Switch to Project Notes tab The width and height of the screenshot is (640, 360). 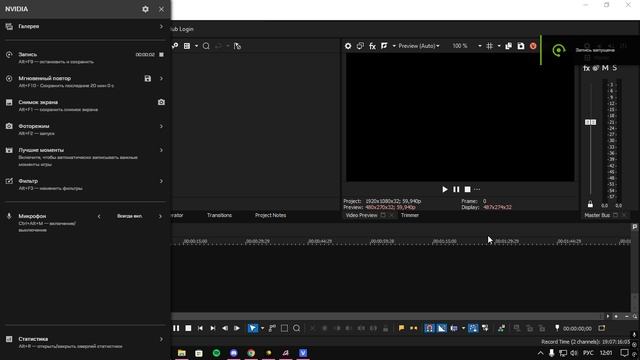pyautogui.click(x=271, y=216)
